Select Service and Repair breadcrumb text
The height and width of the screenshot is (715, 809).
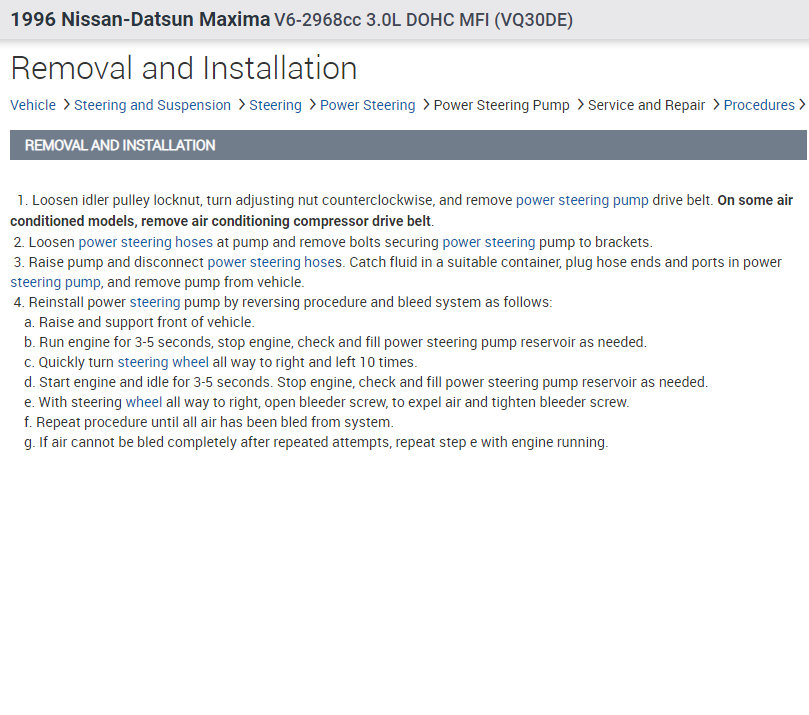646,105
